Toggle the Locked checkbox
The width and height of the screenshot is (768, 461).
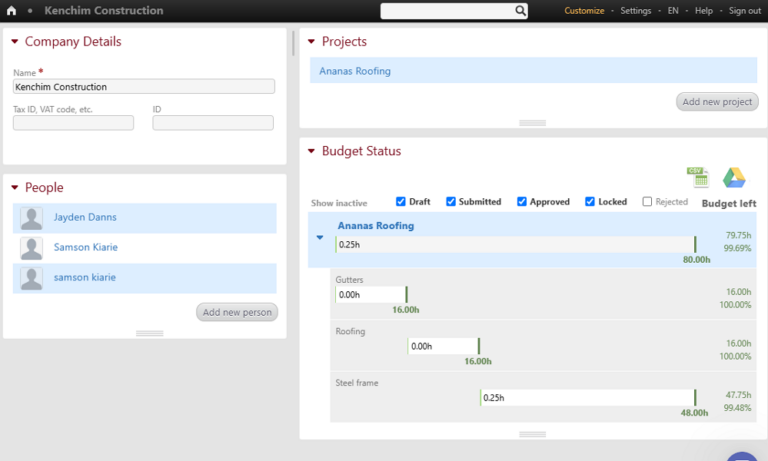point(590,202)
